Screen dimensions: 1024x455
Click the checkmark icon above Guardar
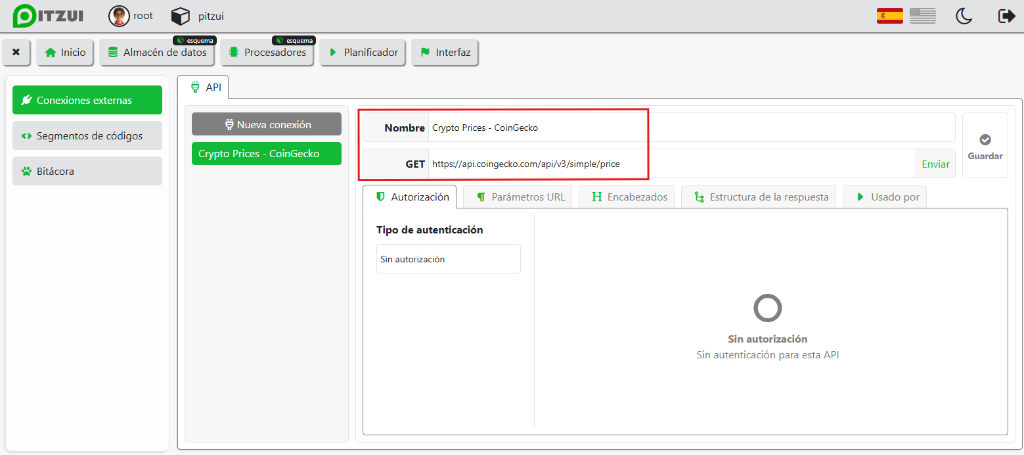pos(985,139)
